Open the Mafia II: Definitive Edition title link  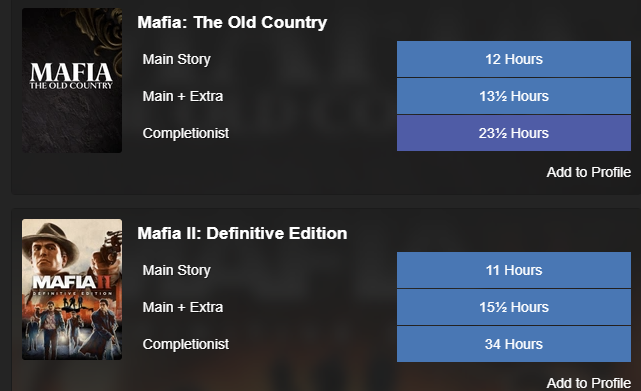242,234
